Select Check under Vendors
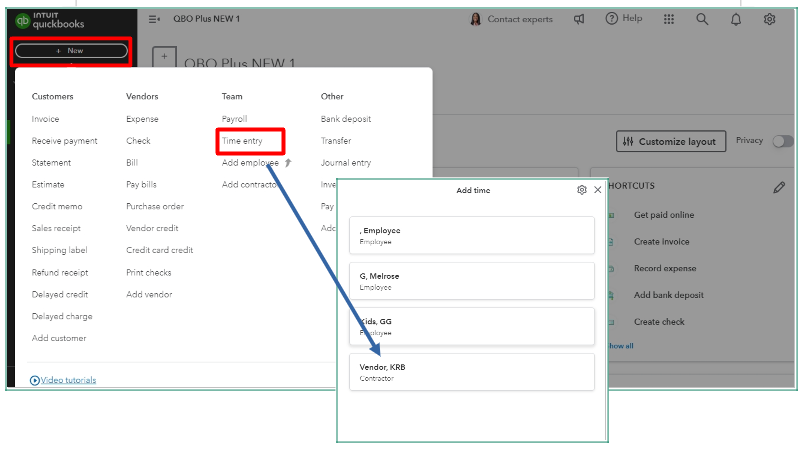The width and height of the screenshot is (802, 452). [138, 141]
